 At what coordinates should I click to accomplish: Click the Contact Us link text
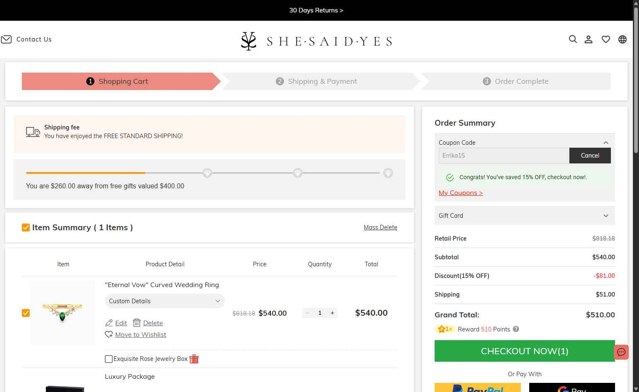(x=34, y=40)
